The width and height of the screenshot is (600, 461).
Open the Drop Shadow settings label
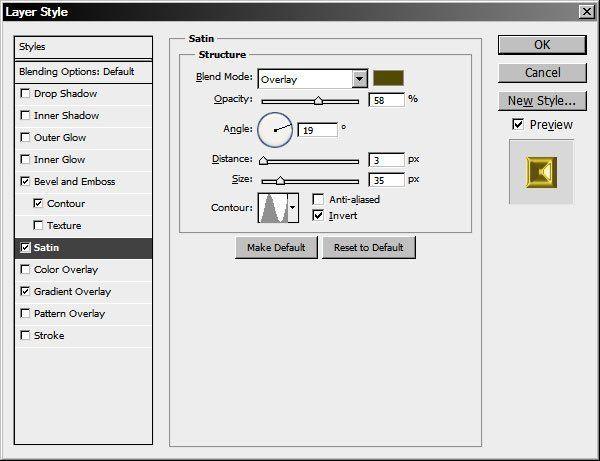click(65, 94)
